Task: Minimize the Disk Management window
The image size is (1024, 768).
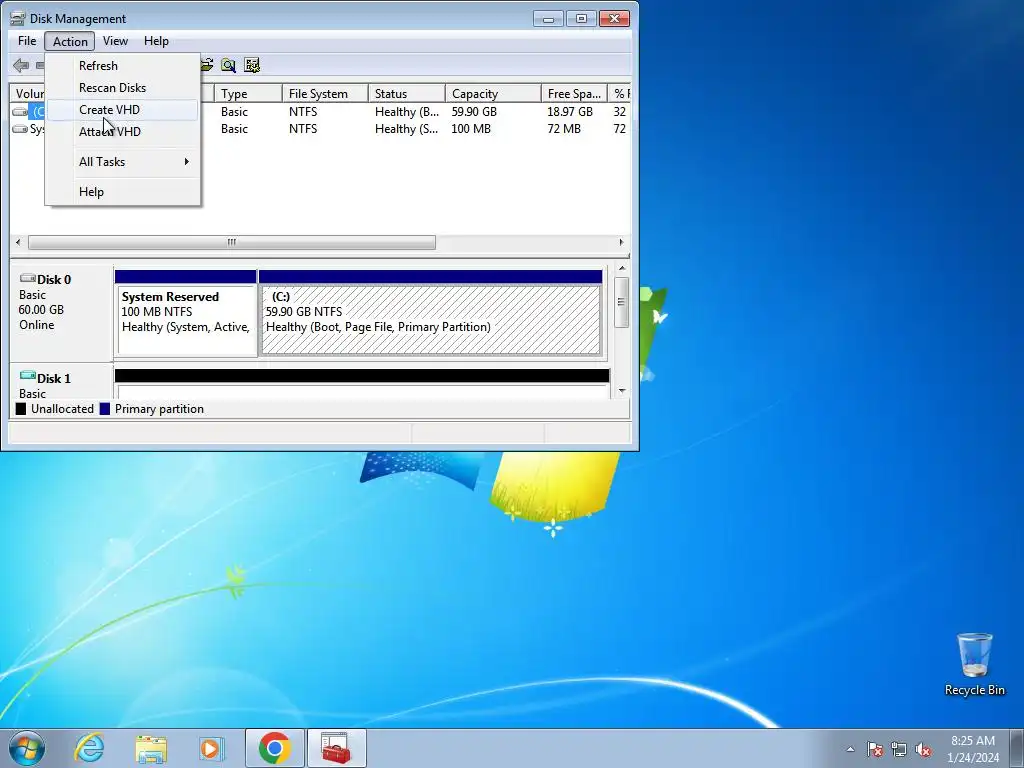Action: (548, 18)
